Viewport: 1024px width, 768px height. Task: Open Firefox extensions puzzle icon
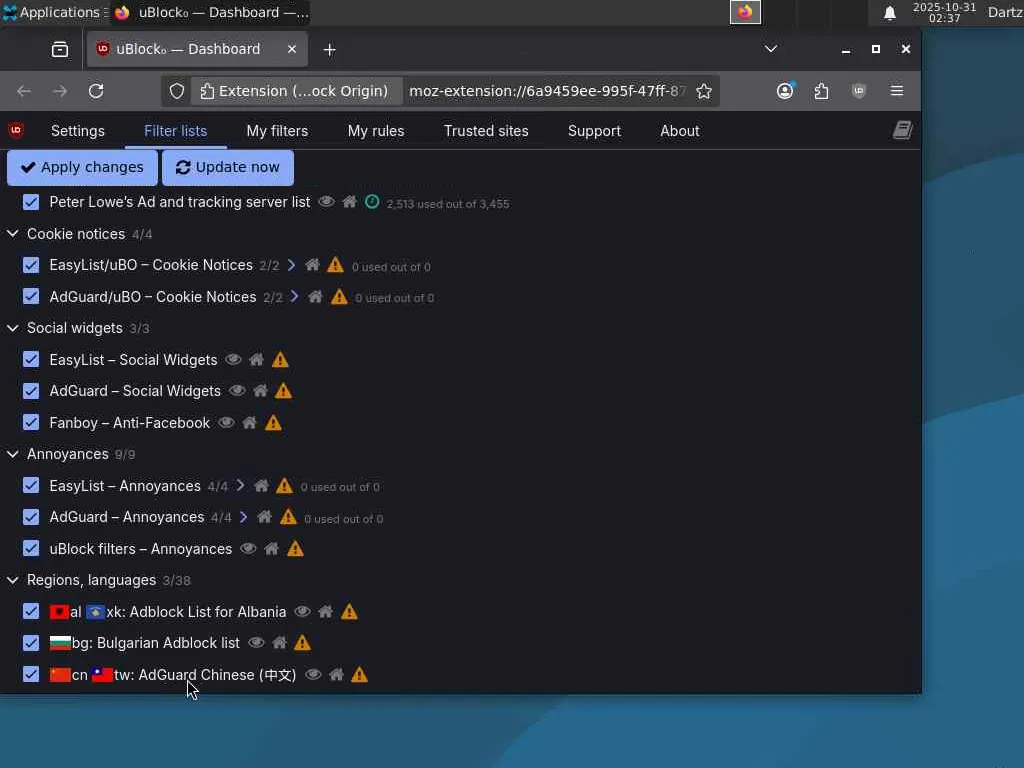tap(822, 91)
